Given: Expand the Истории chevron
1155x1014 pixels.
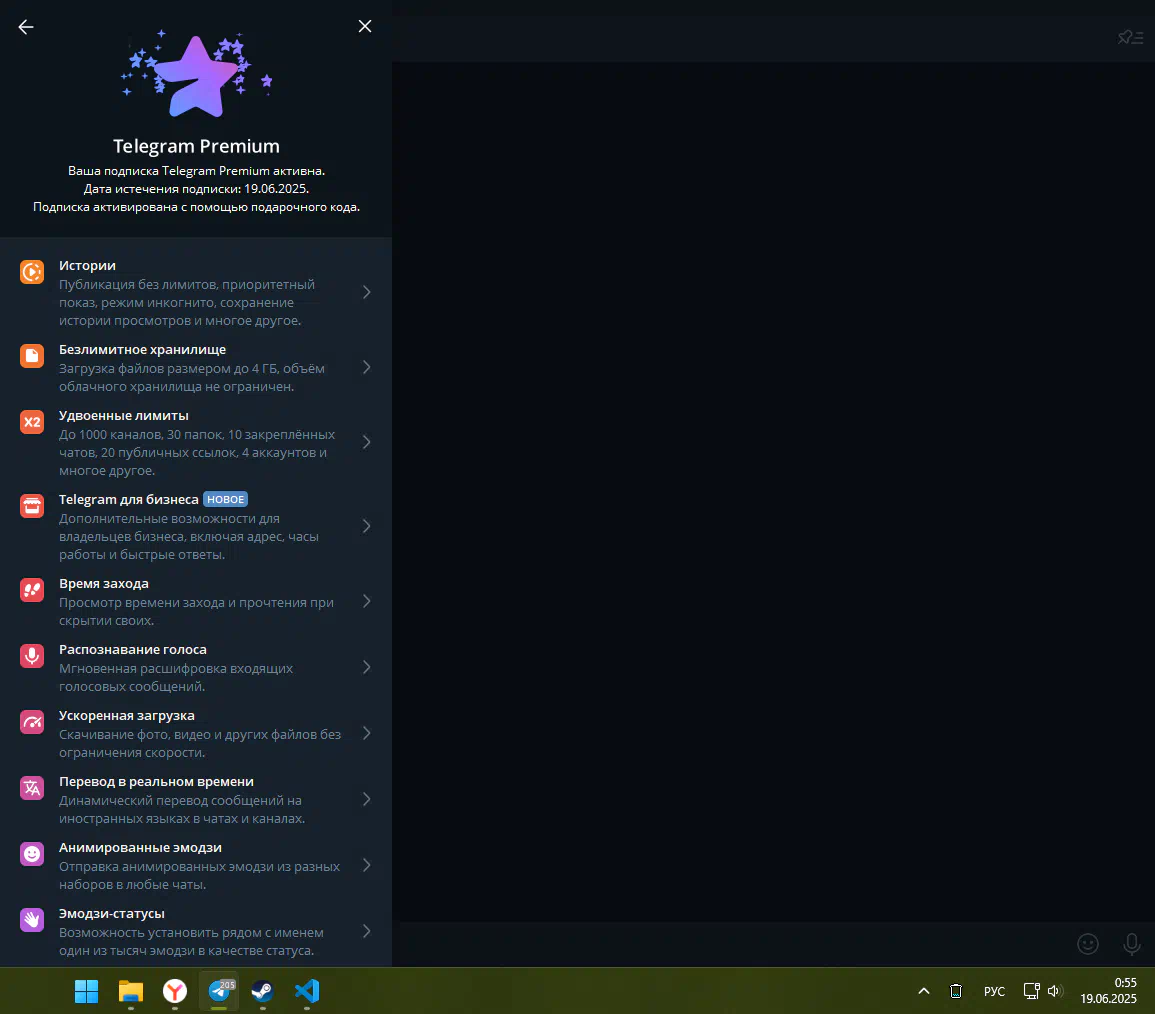Looking at the screenshot, I should tap(367, 292).
